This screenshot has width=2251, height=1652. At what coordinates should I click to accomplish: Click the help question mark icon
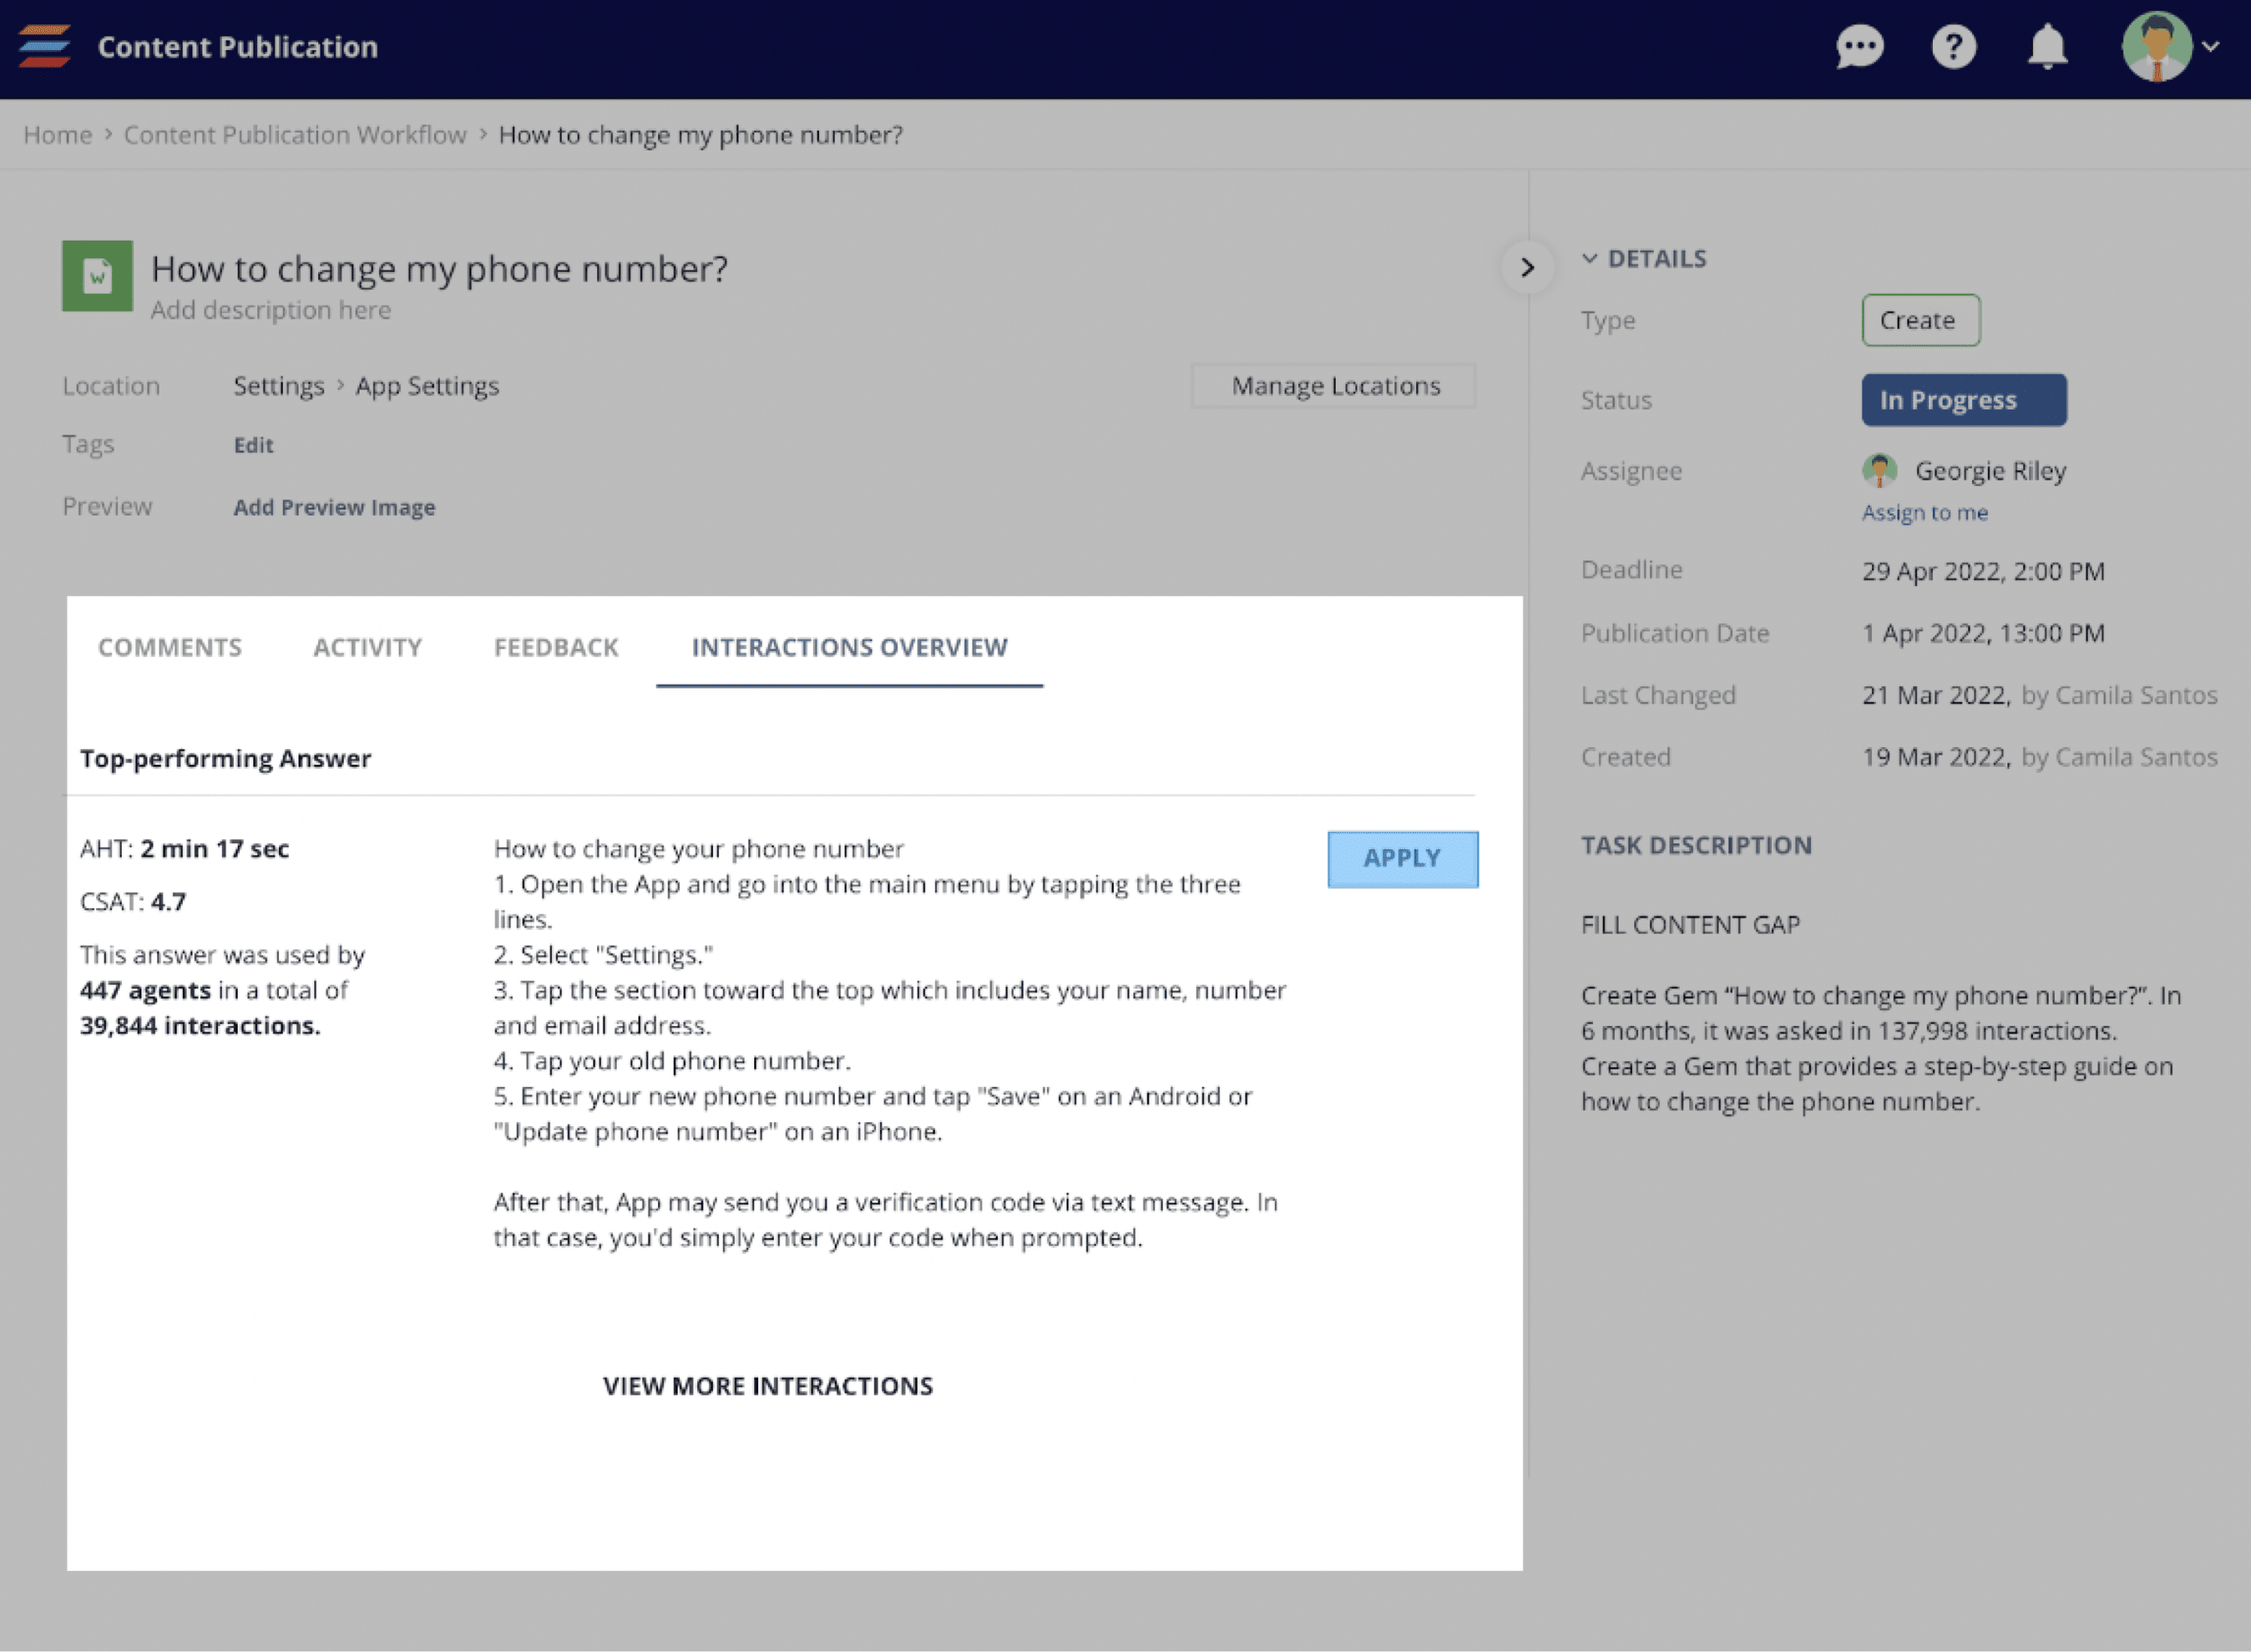click(1953, 47)
